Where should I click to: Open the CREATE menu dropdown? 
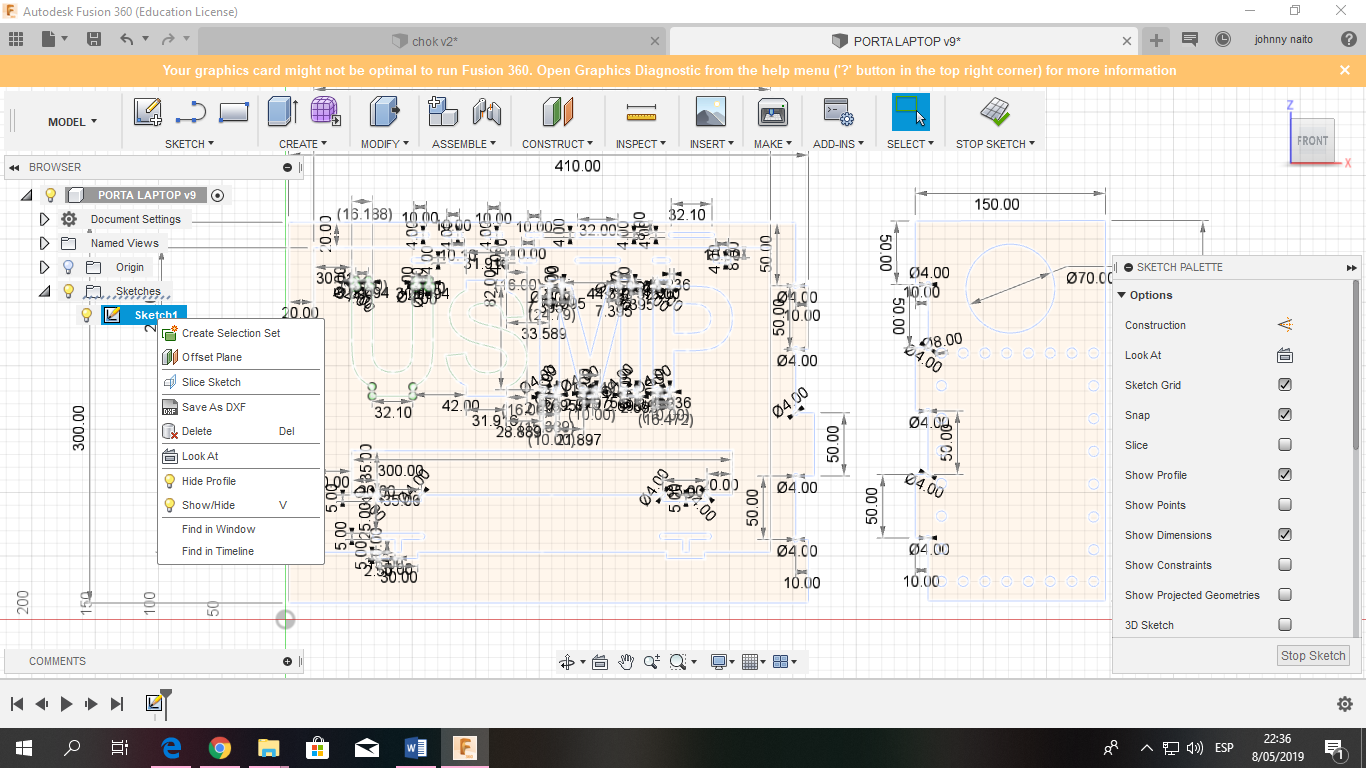(x=304, y=144)
